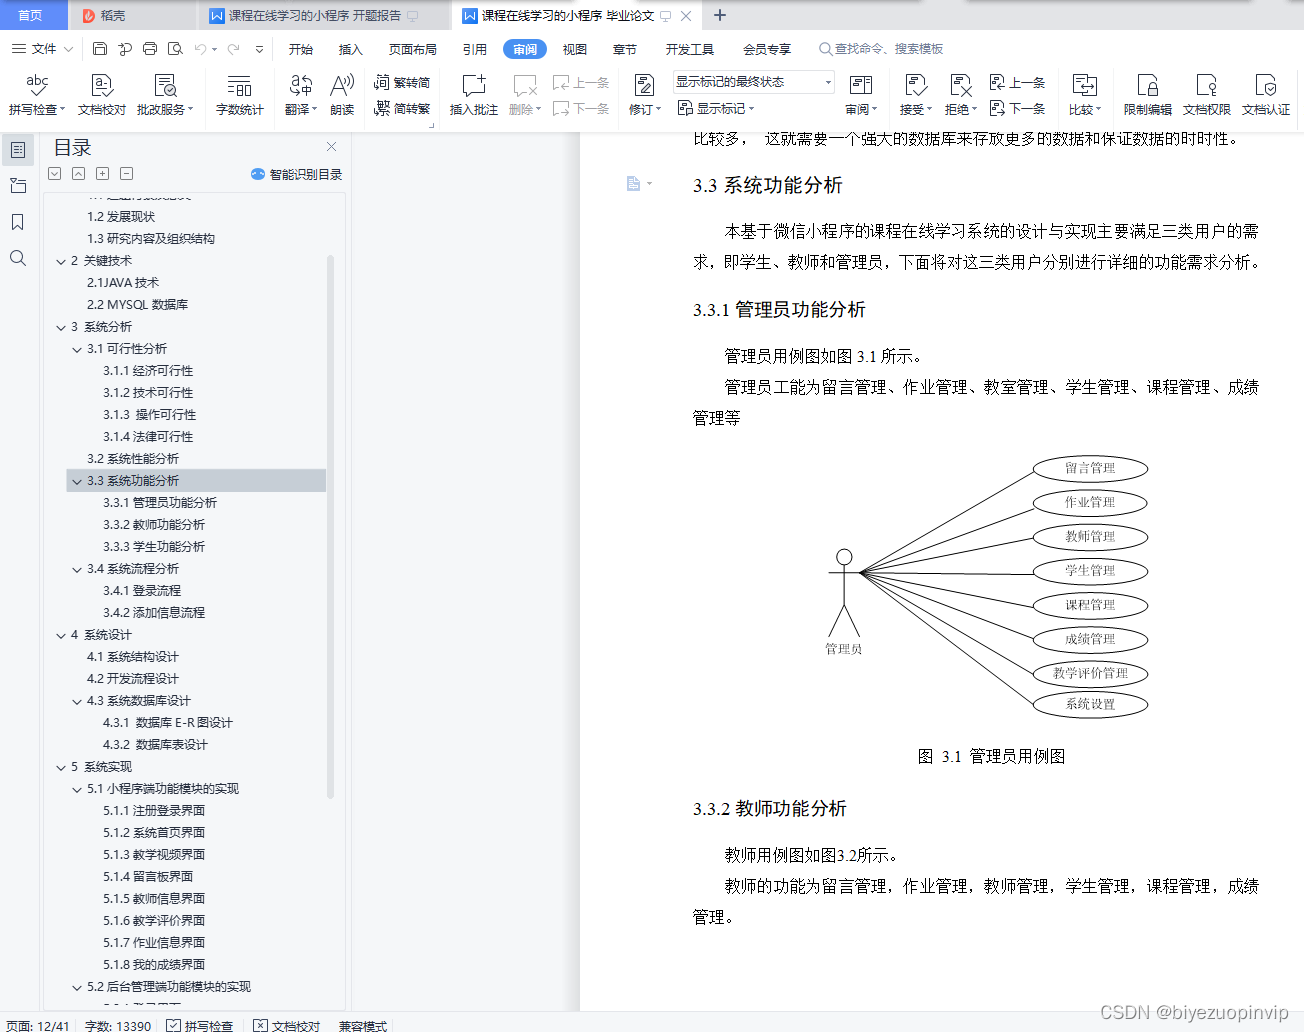The height and width of the screenshot is (1032, 1304).
Task: Open the outline/contents sidebar icon
Action: 18,150
